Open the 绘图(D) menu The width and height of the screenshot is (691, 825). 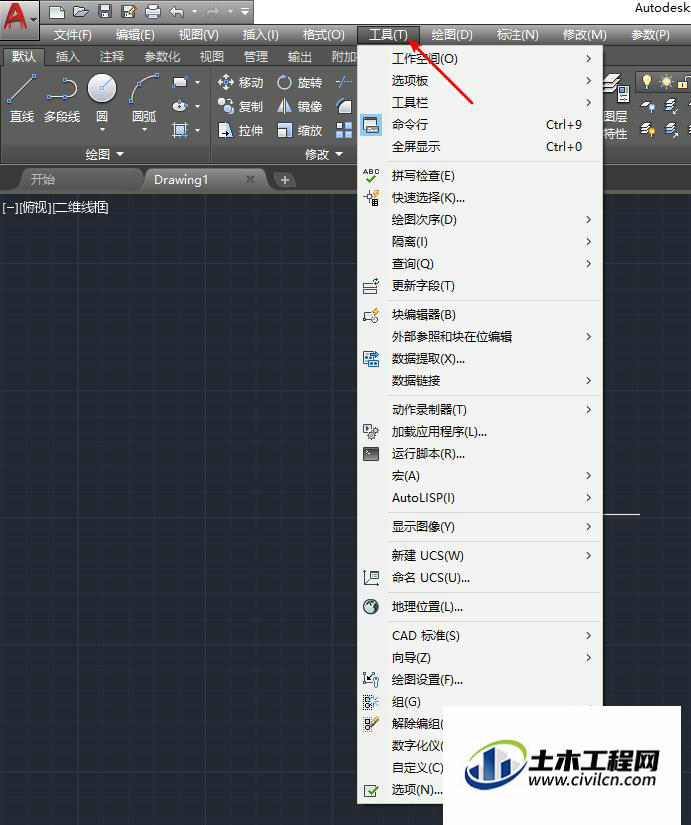(x=452, y=35)
